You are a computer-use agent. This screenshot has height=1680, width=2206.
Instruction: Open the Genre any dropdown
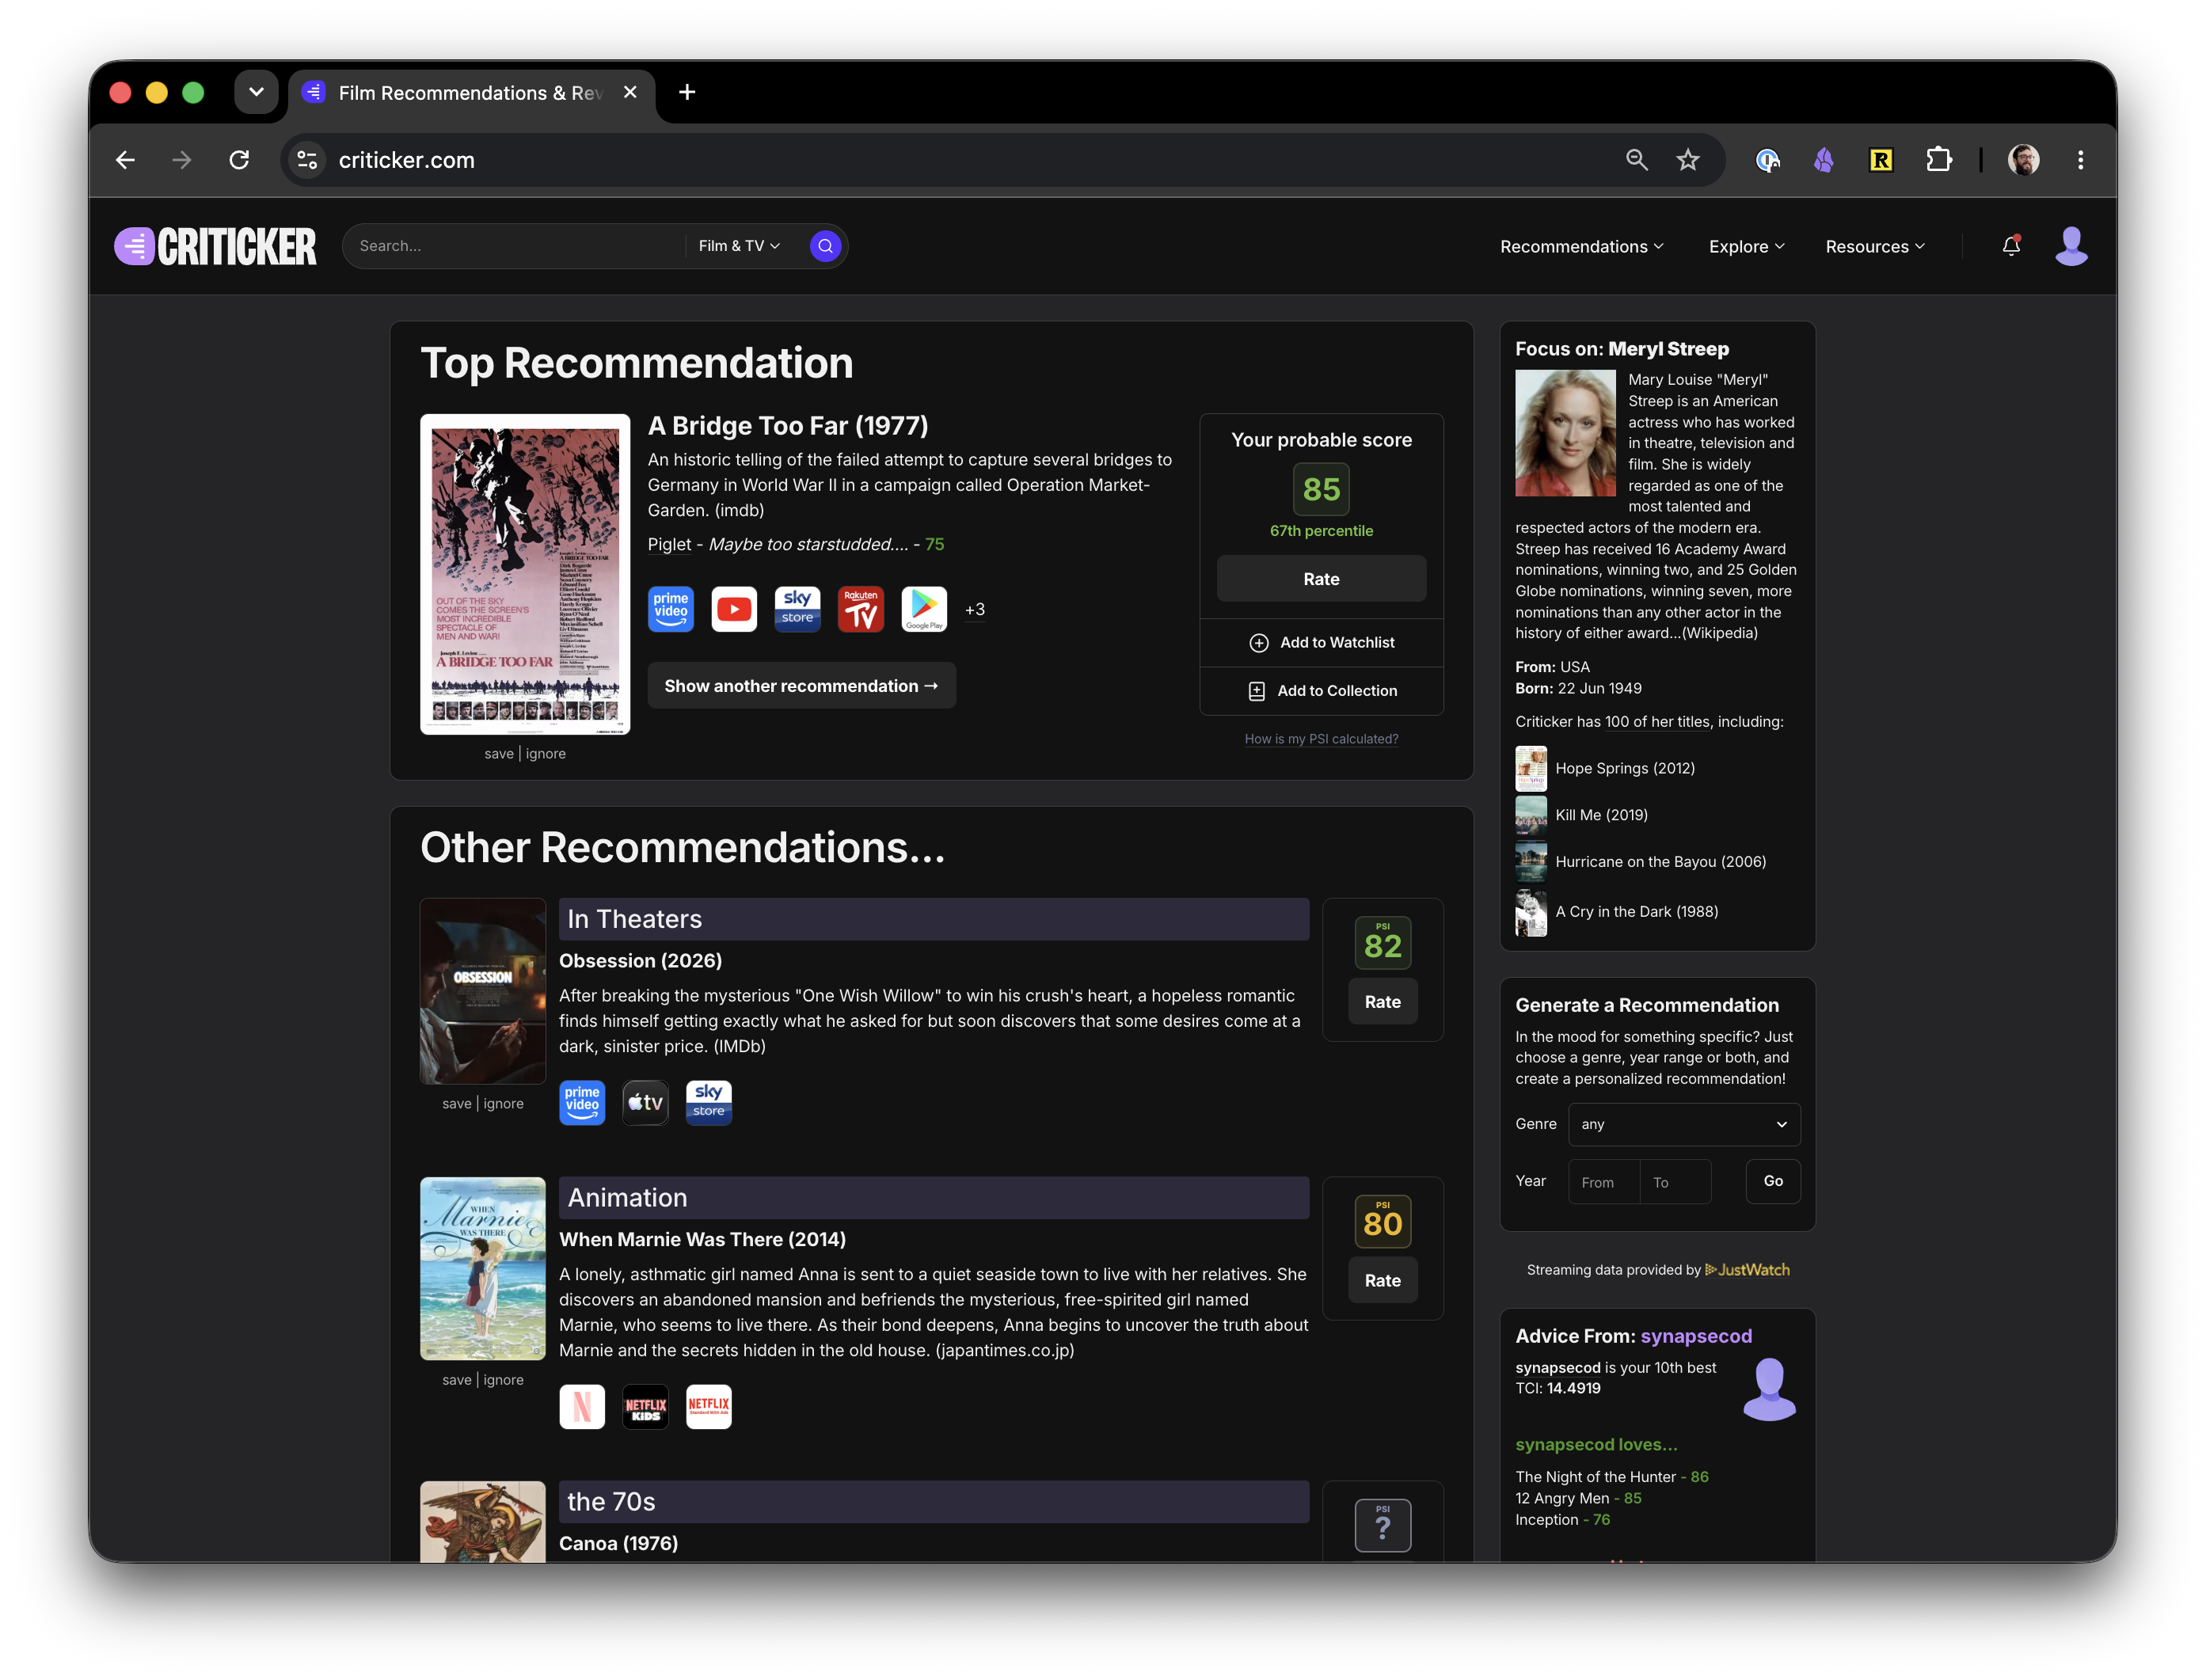click(x=1683, y=1124)
